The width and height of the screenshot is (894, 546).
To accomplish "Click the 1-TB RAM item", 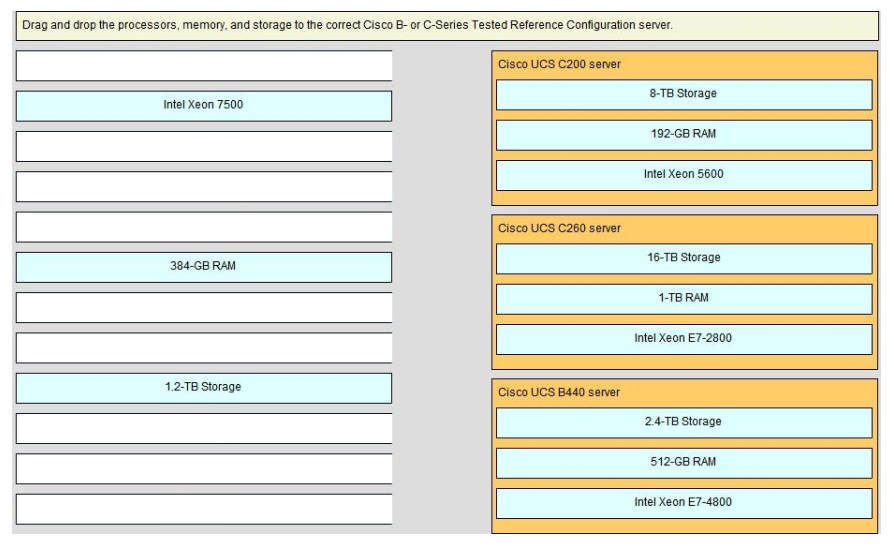I will pyautogui.click(x=684, y=299).
